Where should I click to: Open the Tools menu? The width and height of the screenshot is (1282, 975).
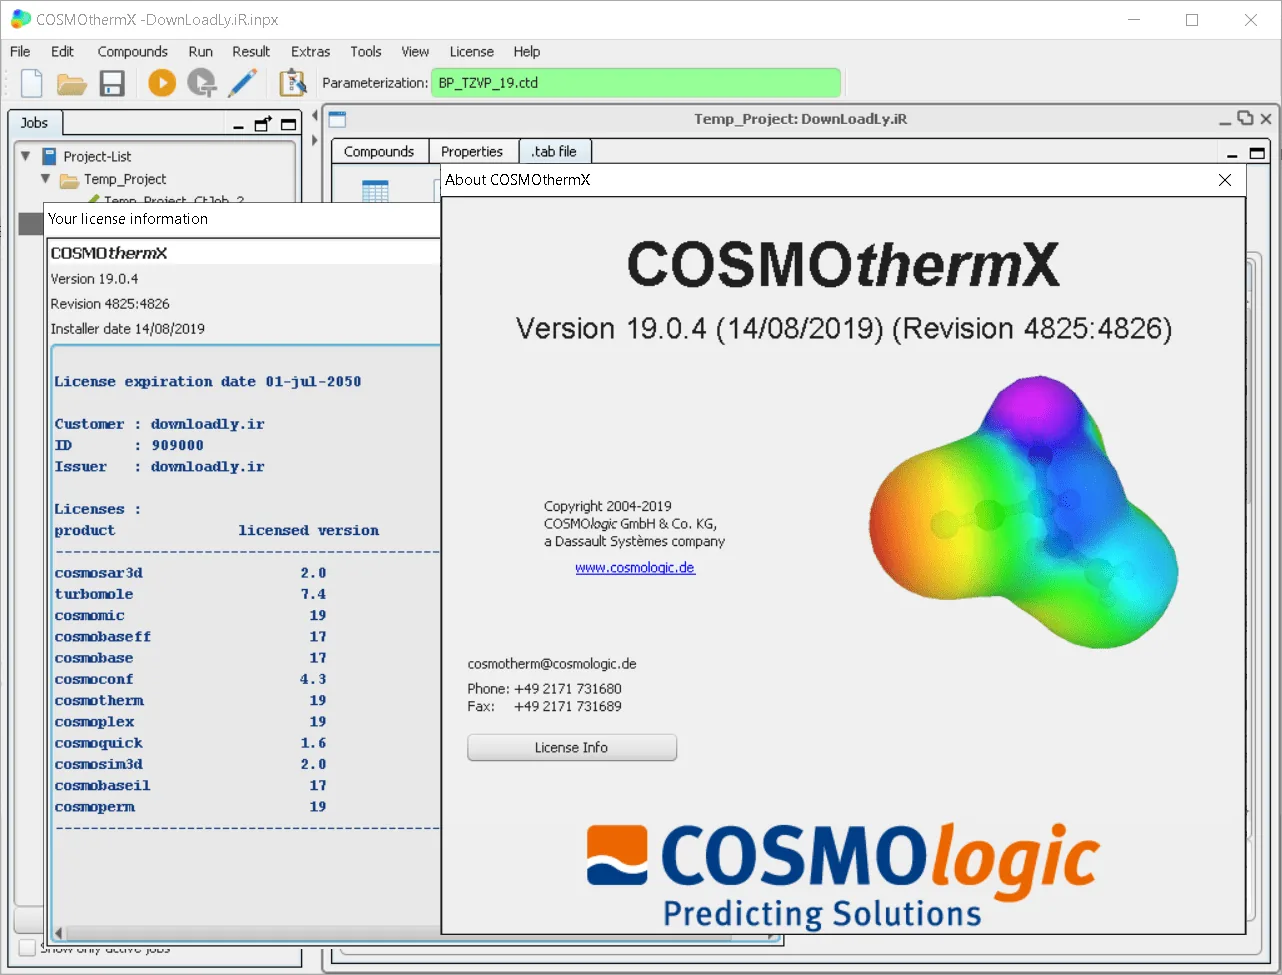(x=365, y=51)
